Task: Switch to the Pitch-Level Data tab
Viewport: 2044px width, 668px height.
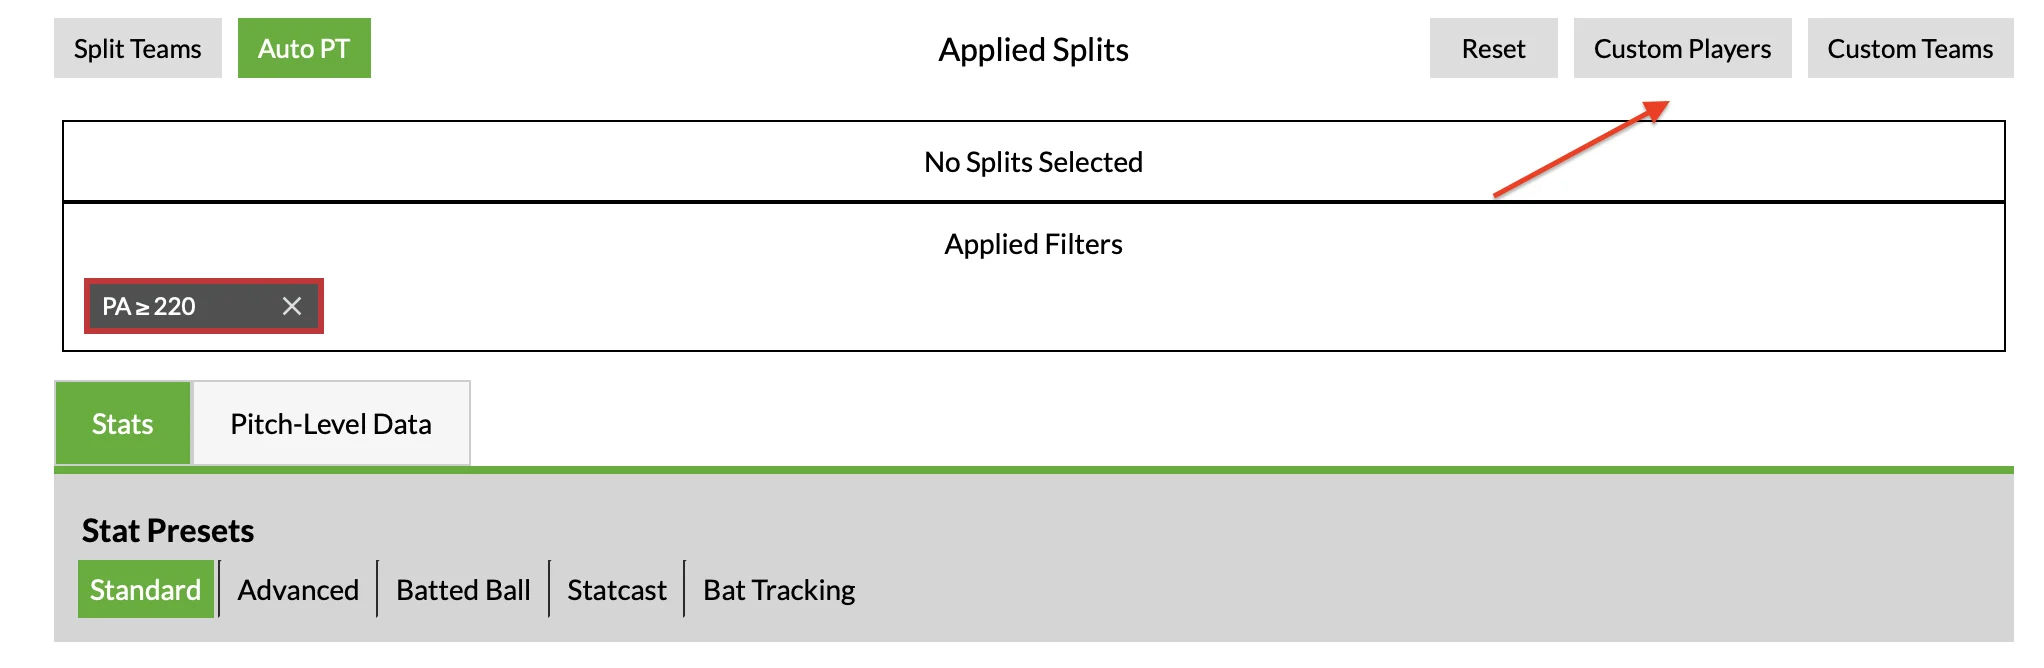Action: pos(331,423)
